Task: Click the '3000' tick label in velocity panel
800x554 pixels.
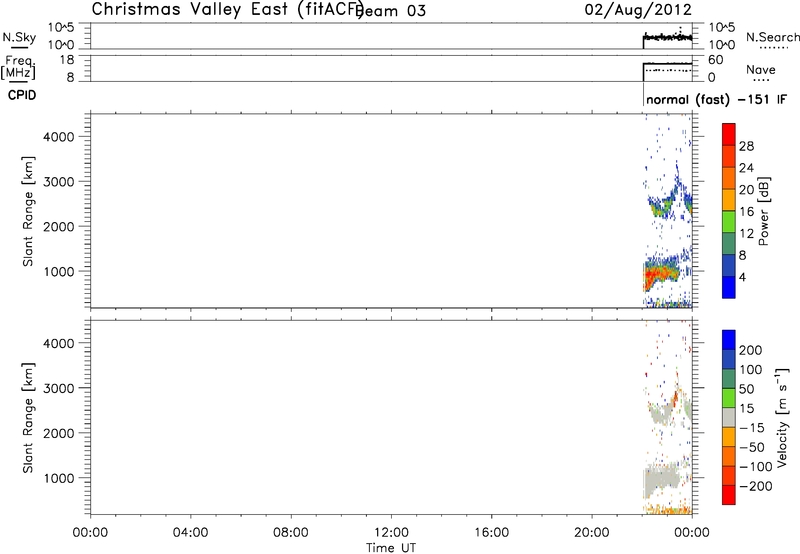Action: [59, 388]
